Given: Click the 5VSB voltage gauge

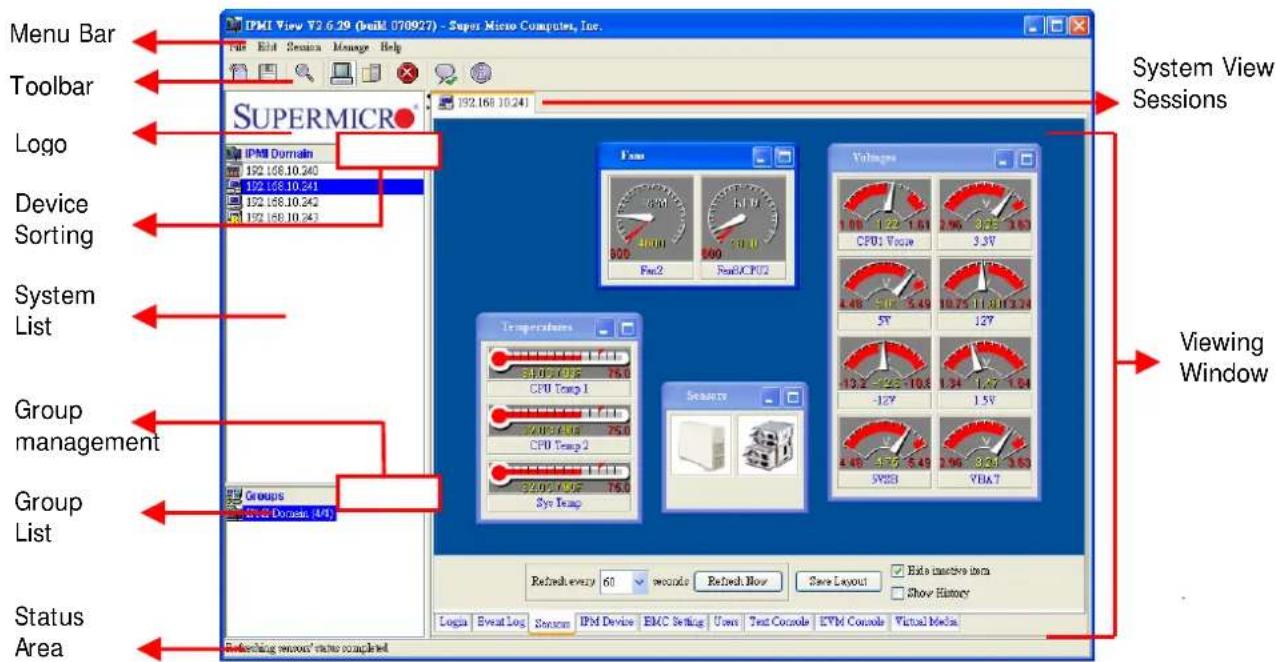Looking at the screenshot, I should coord(884,444).
